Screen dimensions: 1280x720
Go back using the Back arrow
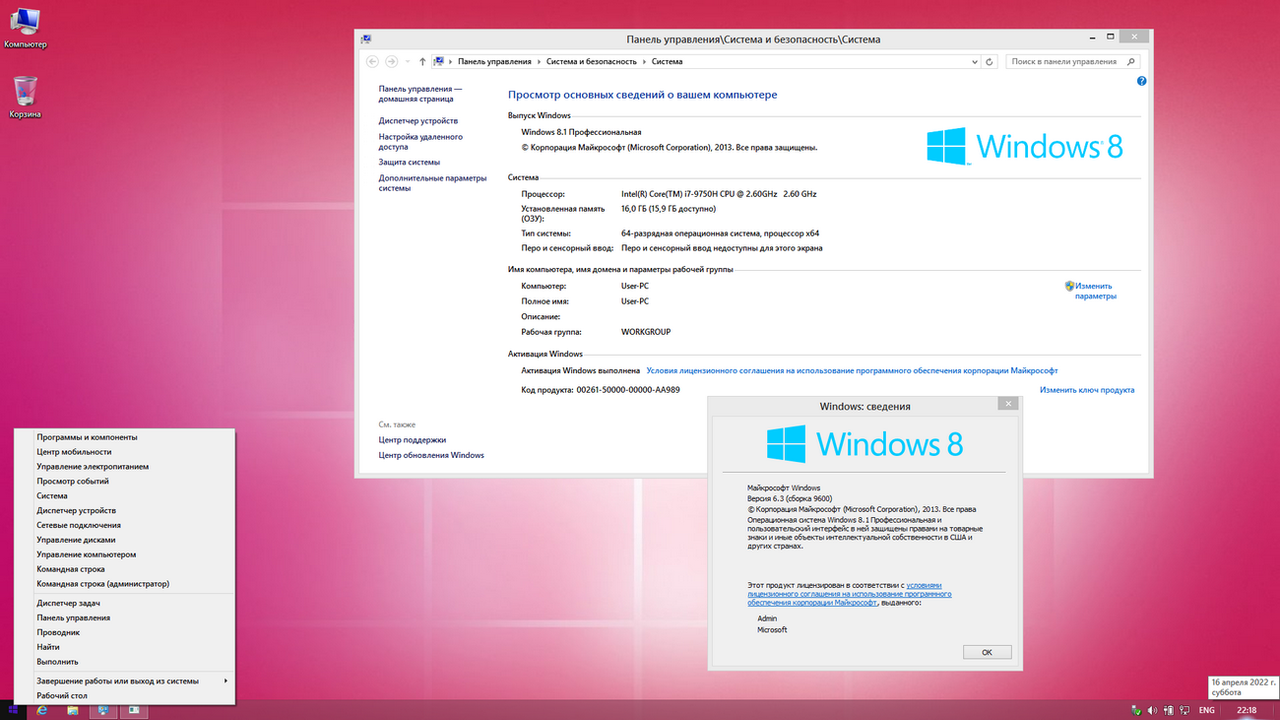click(372, 61)
